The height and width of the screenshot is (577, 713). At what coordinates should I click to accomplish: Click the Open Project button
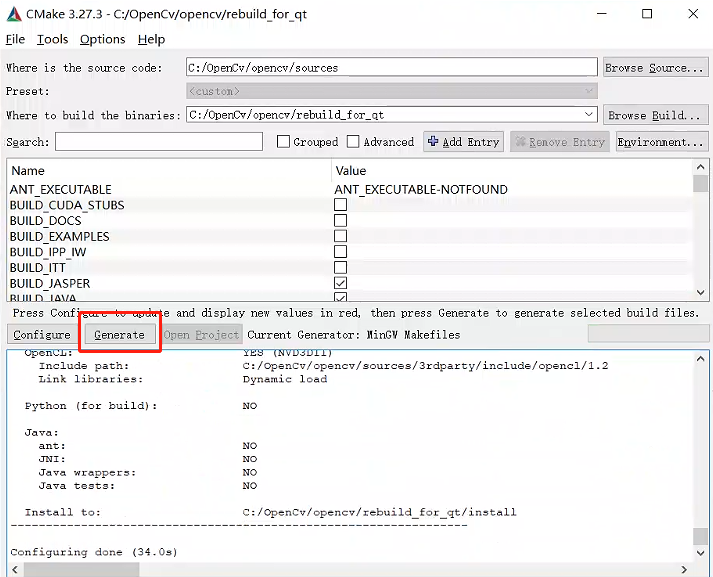tap(201, 335)
